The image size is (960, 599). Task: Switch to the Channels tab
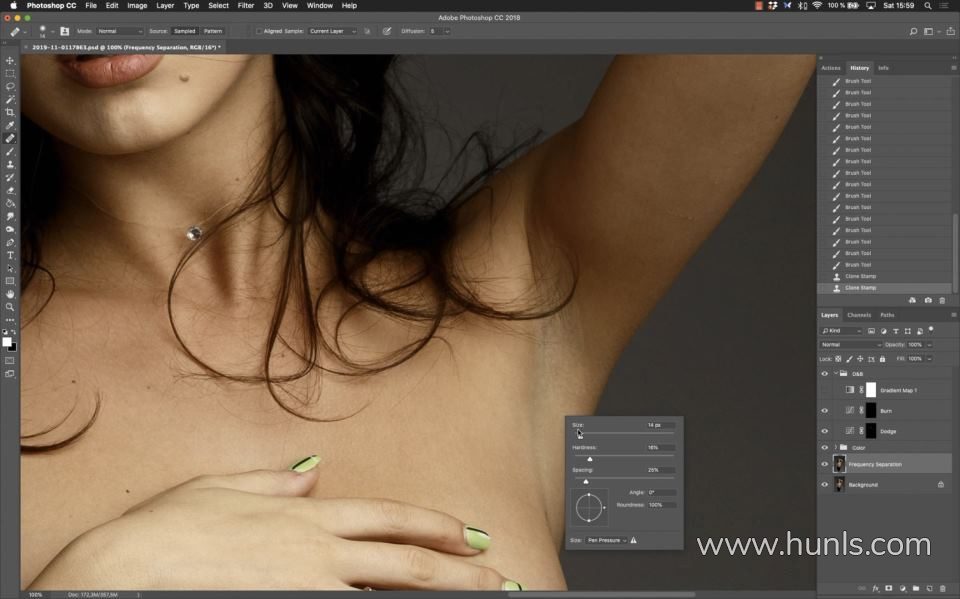tap(859, 315)
